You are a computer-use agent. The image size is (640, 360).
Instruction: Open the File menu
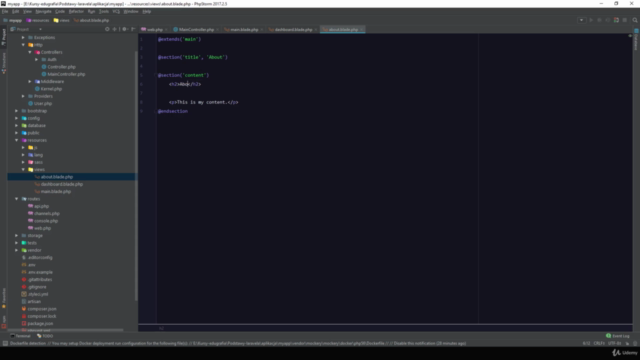(x=5, y=11)
